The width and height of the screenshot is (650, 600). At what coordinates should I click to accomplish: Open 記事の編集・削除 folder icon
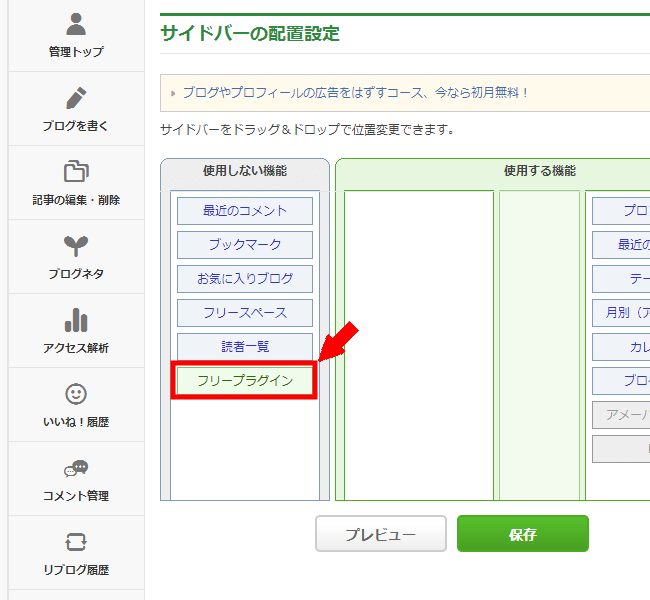[x=76, y=171]
